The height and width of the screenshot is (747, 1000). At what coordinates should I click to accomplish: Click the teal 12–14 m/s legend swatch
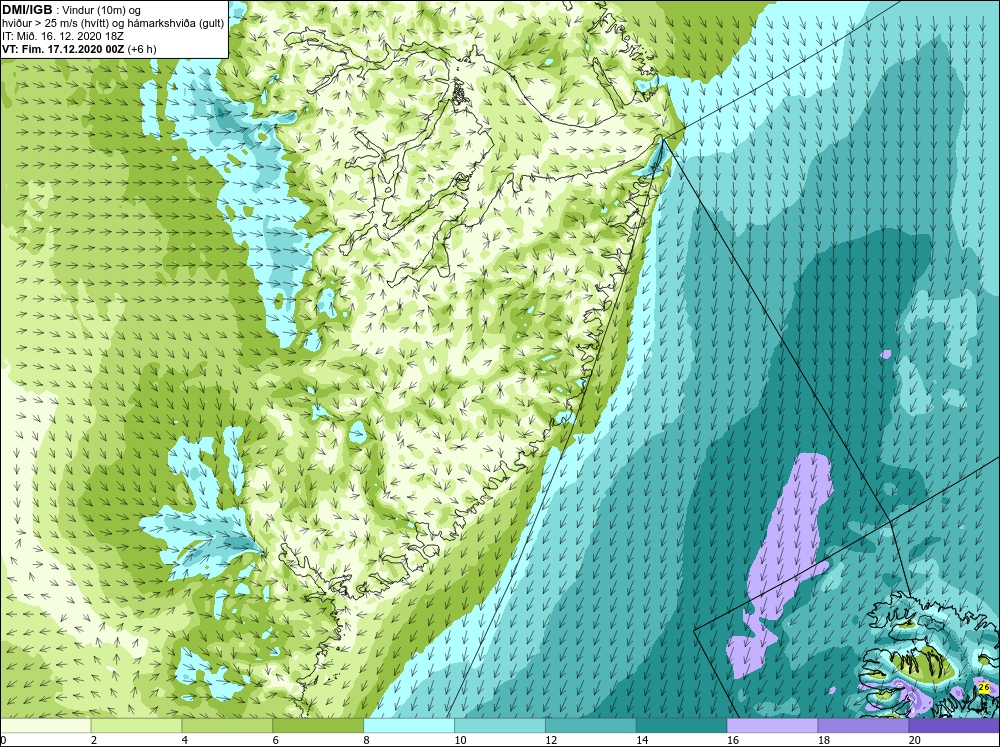[x=591, y=725]
